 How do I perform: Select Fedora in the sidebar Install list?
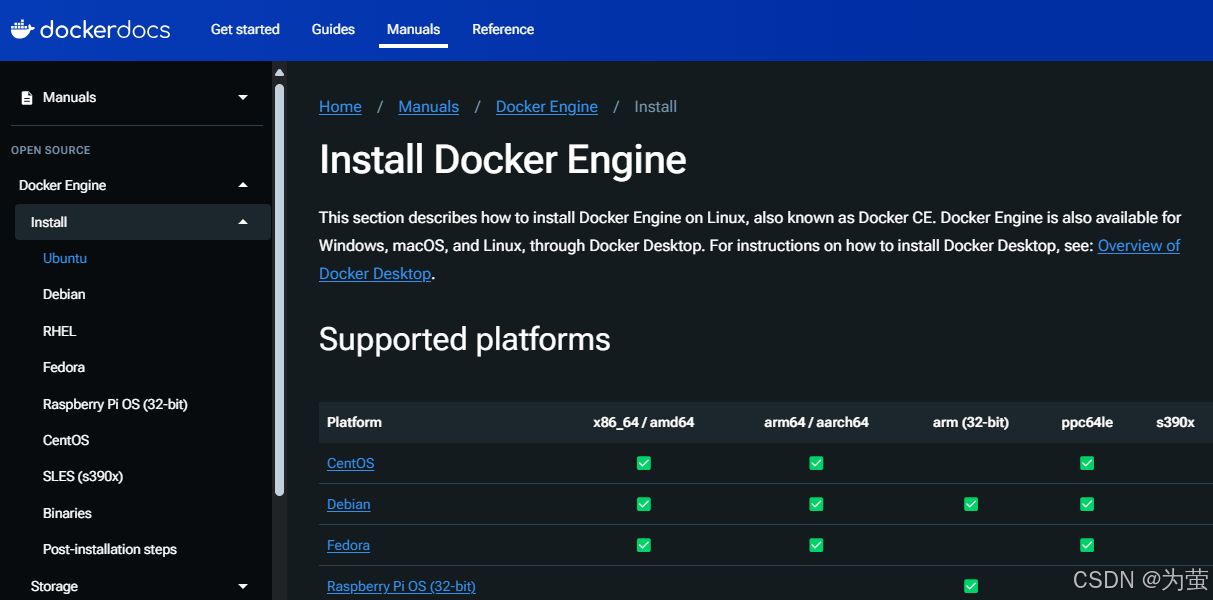tap(64, 367)
